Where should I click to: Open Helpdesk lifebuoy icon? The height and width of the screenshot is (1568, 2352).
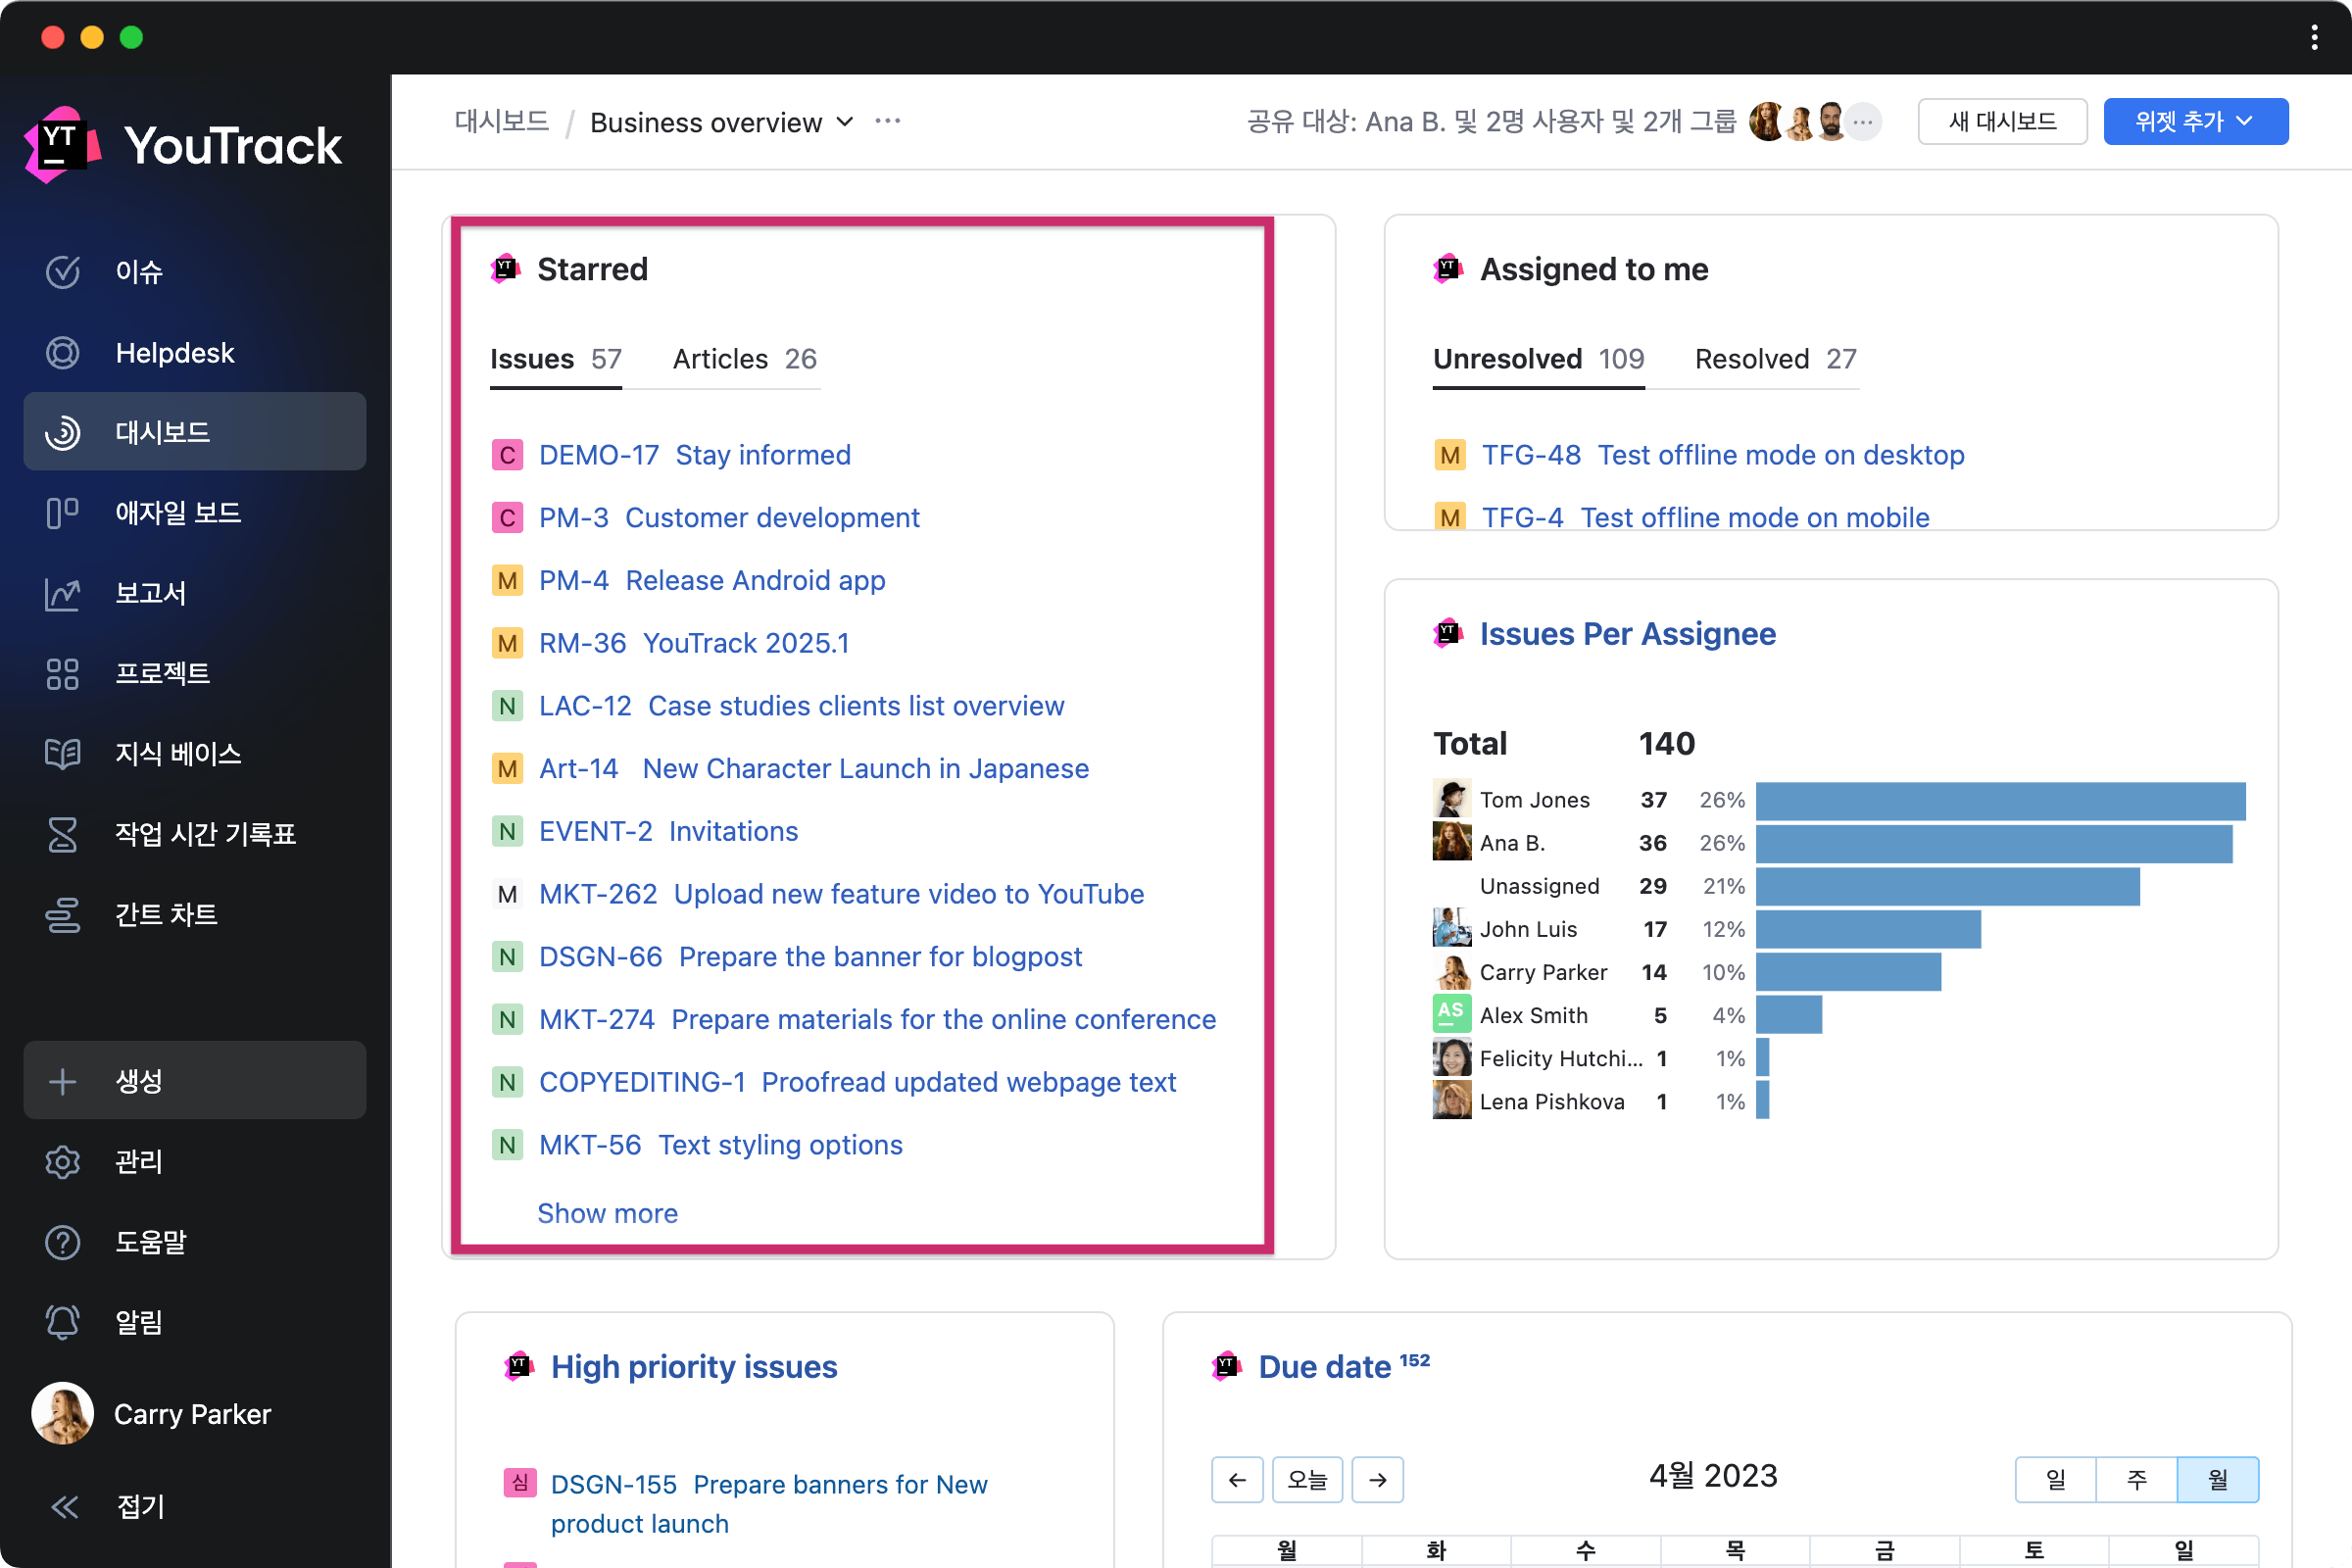[x=62, y=353]
